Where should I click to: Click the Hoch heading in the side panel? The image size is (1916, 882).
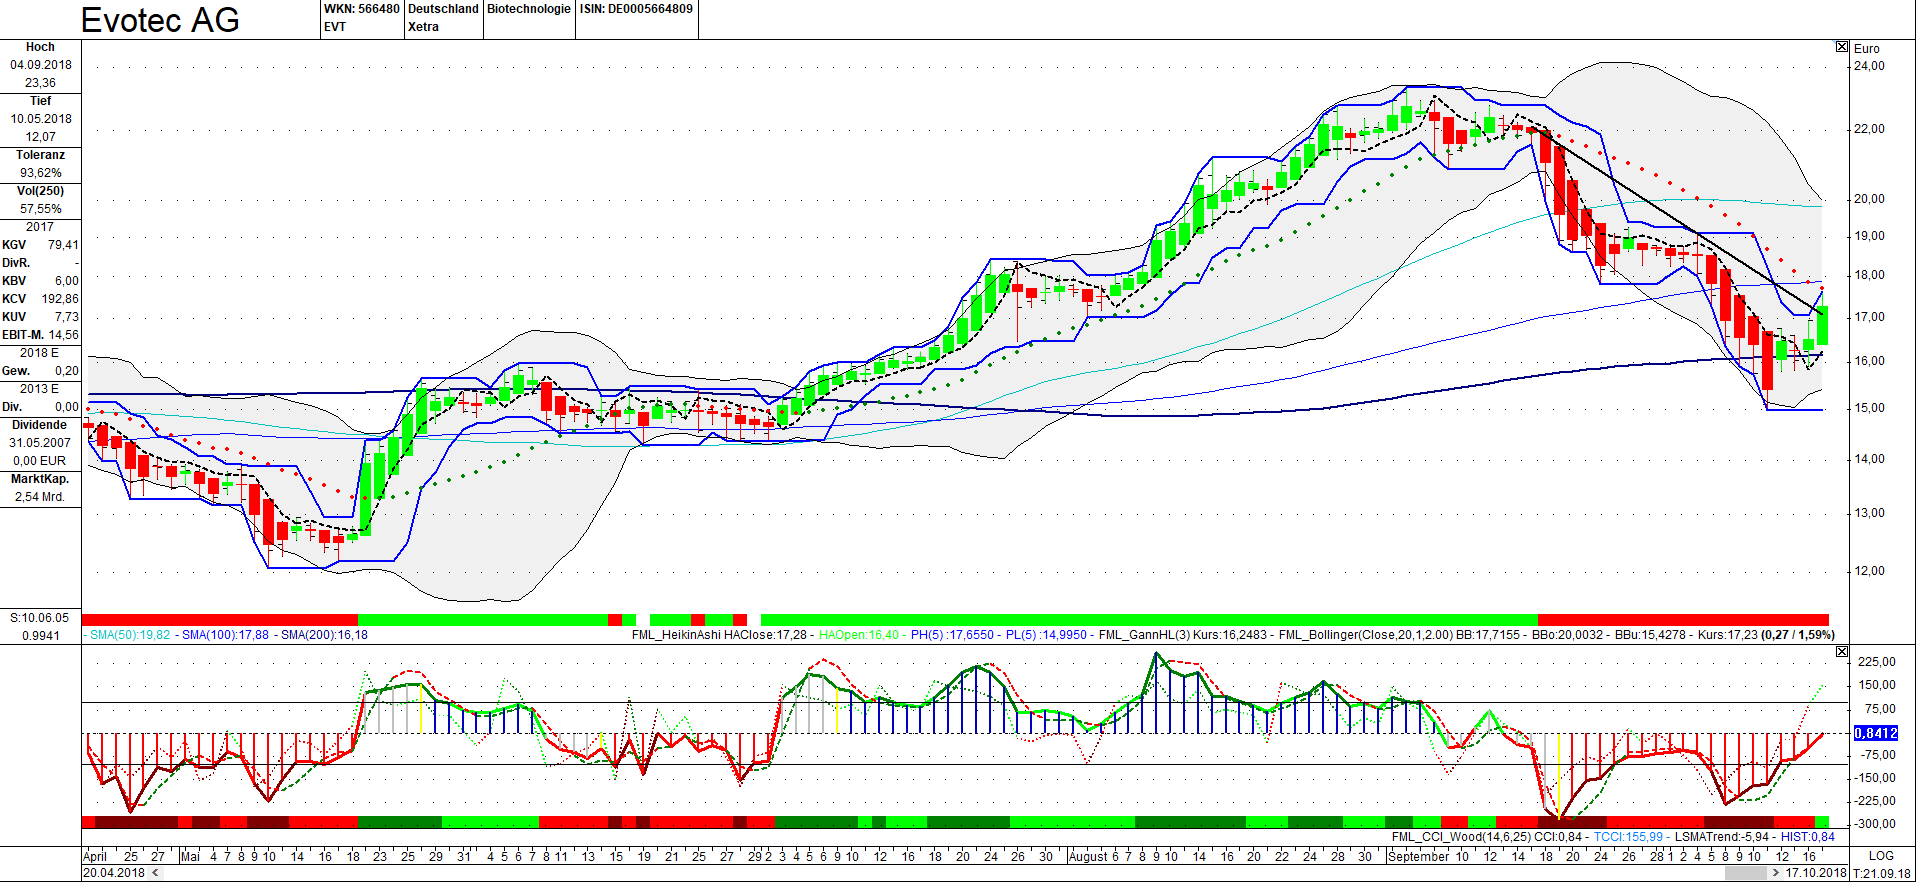point(40,47)
